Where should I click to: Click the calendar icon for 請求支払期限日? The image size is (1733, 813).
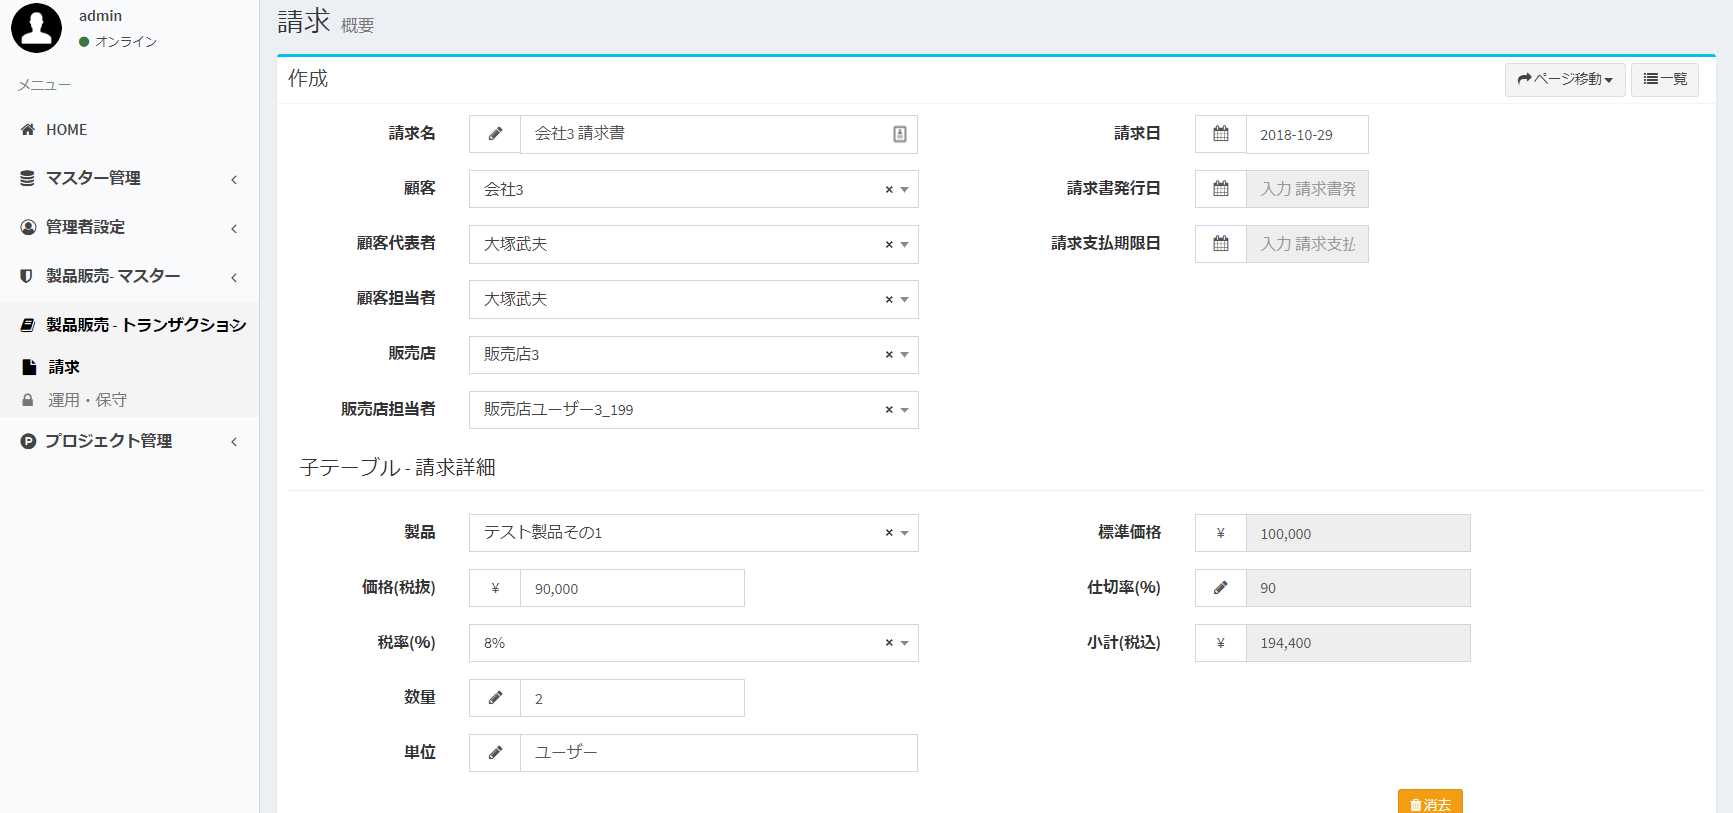[1220, 244]
